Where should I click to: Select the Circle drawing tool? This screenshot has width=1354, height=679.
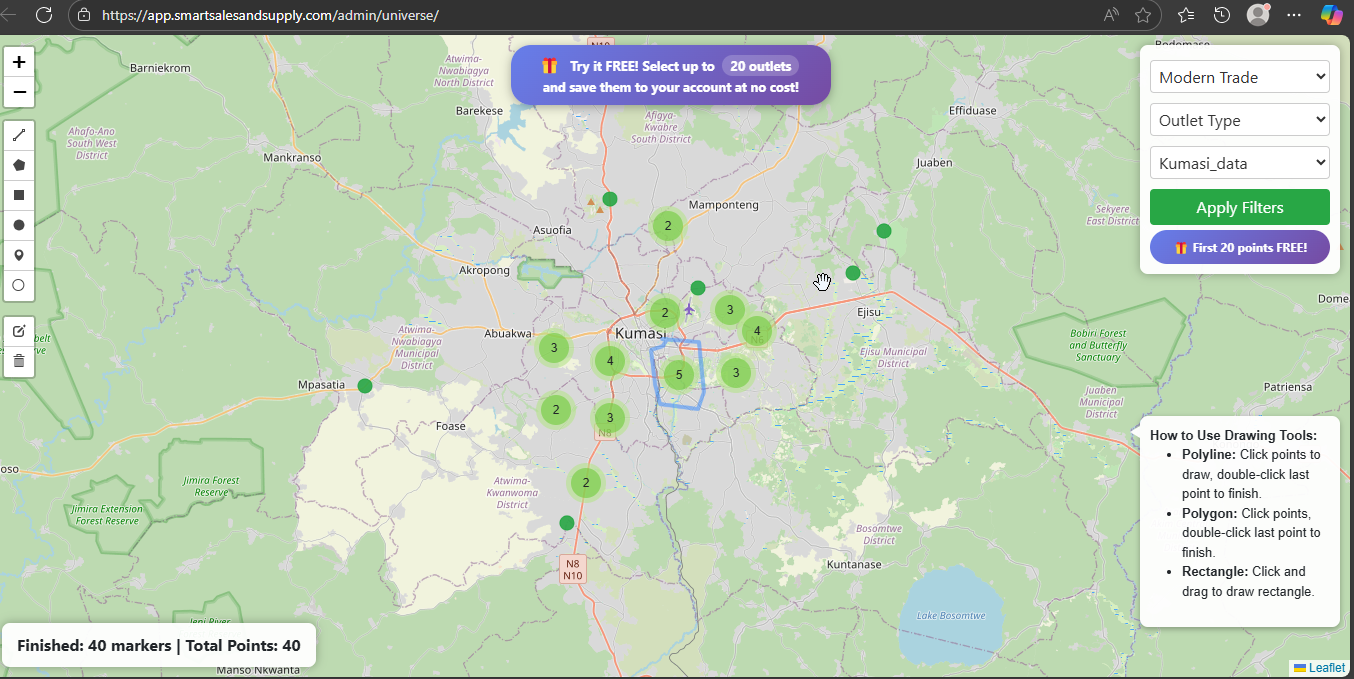coord(19,224)
